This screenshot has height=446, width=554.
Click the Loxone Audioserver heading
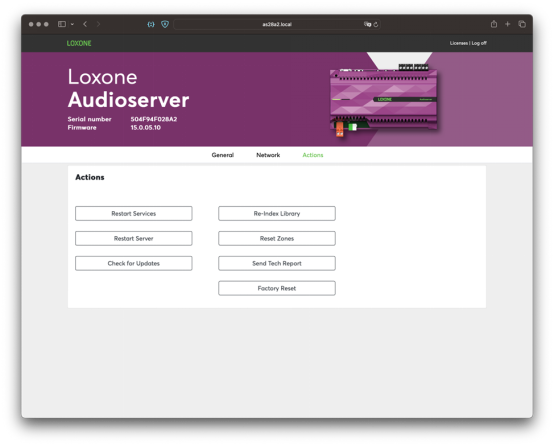tap(128, 88)
